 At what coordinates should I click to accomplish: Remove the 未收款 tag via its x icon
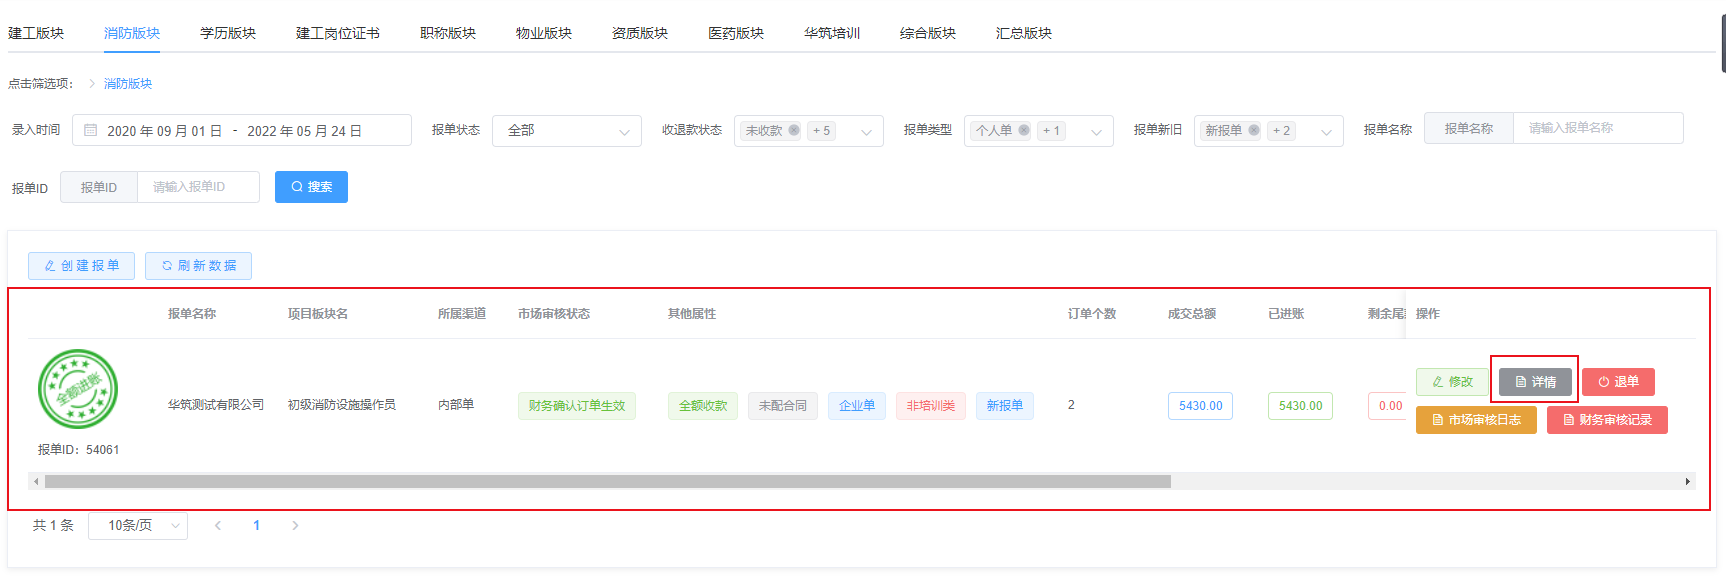(x=794, y=130)
